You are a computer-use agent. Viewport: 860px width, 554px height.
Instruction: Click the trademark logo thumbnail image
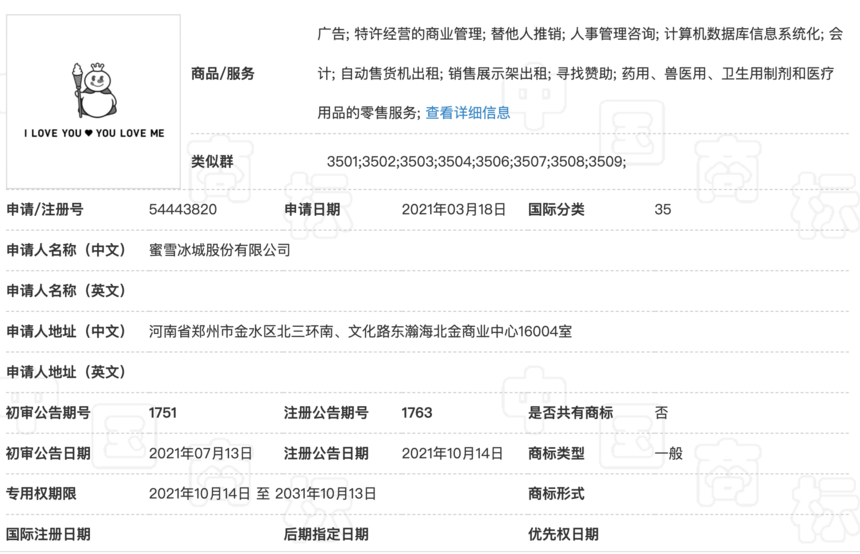tap(93, 102)
